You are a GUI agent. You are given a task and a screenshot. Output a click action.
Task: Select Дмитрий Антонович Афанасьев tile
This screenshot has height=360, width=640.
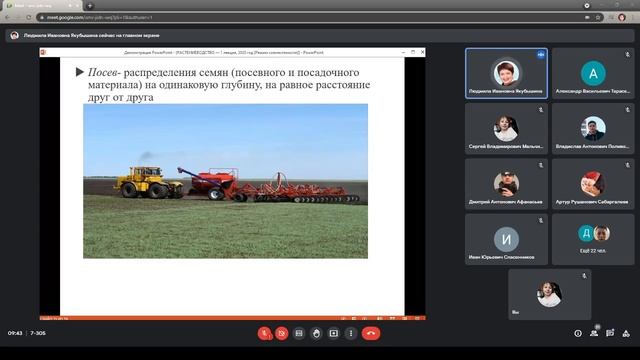pyautogui.click(x=506, y=184)
